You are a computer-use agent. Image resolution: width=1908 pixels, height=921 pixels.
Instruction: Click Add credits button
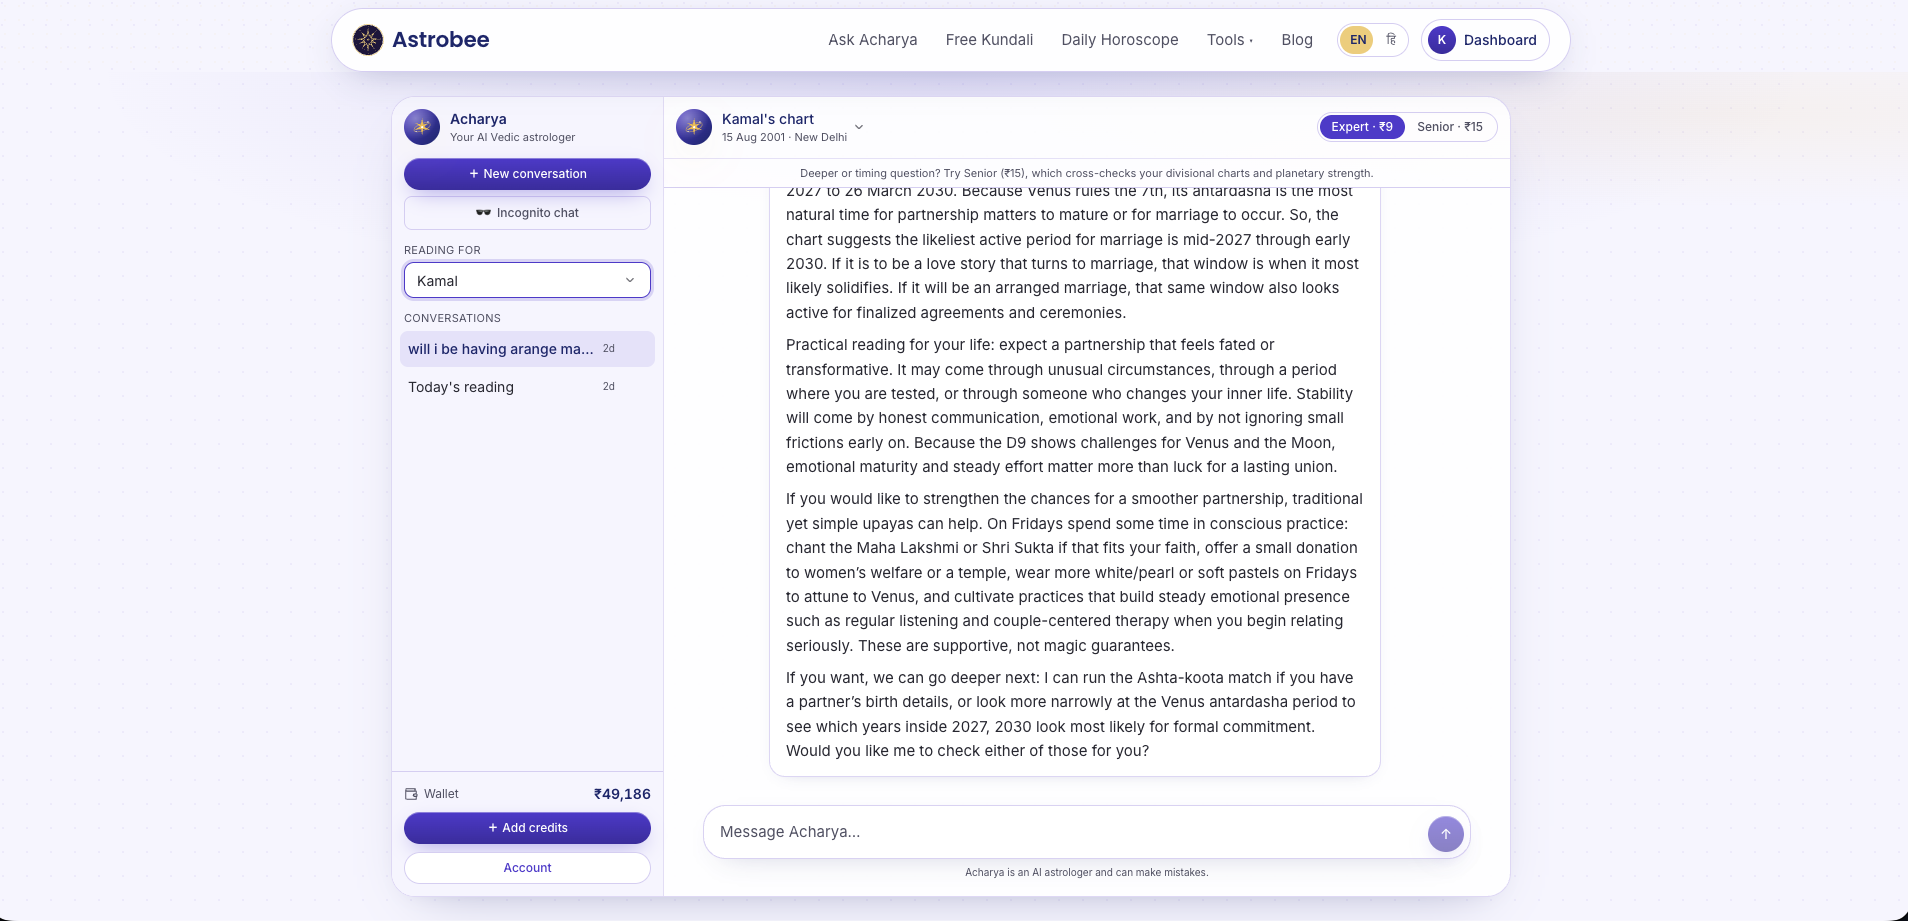(x=527, y=828)
